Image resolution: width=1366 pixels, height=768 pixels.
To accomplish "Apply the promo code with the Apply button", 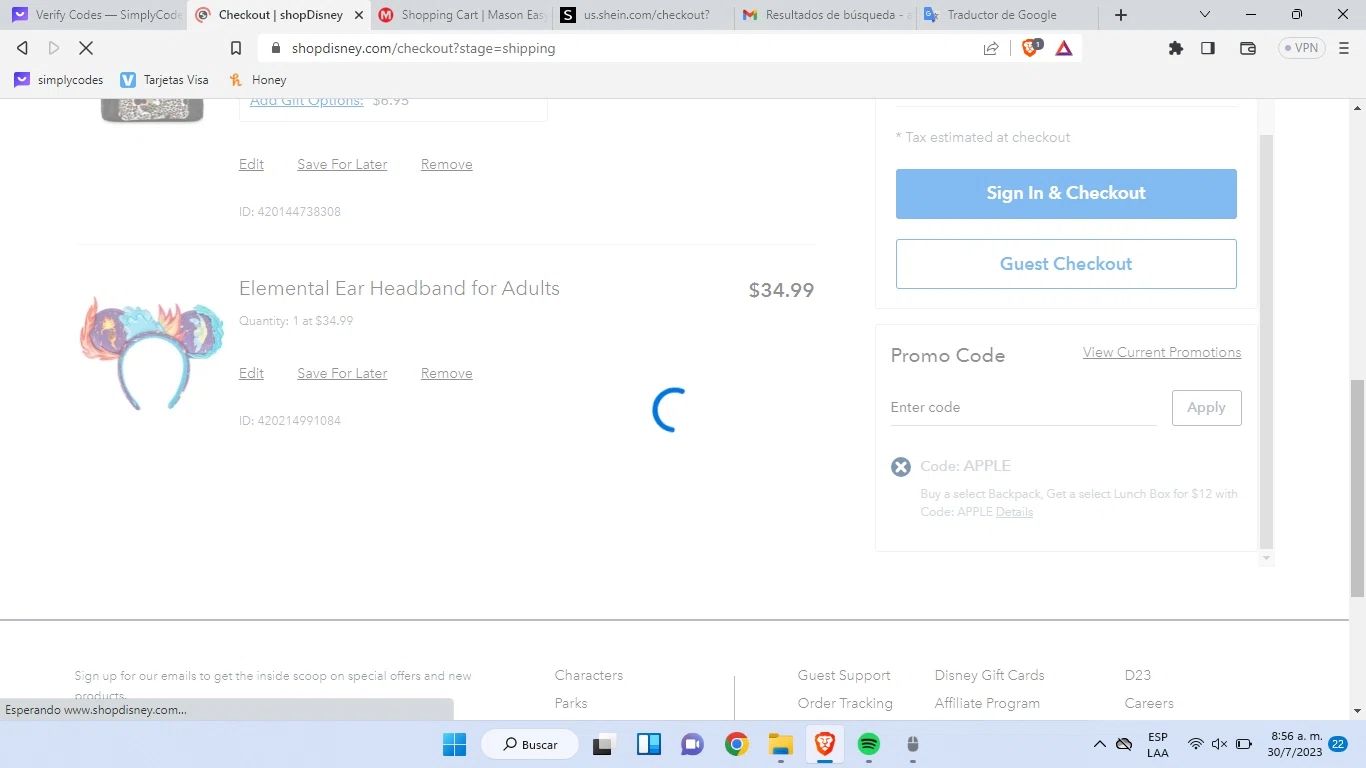I will click(1206, 407).
